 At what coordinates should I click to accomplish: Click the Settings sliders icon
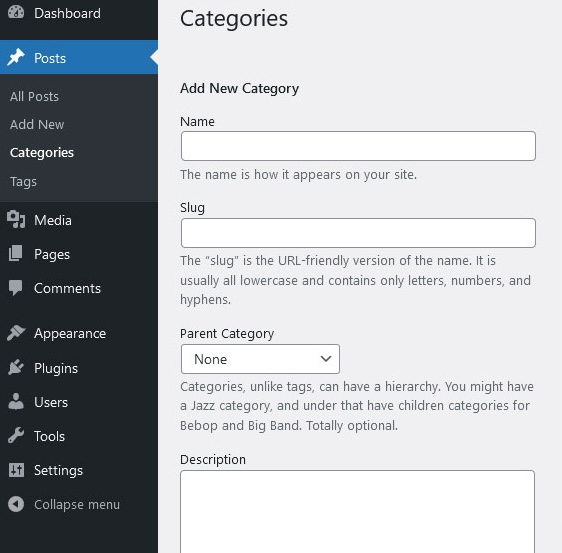point(16,470)
